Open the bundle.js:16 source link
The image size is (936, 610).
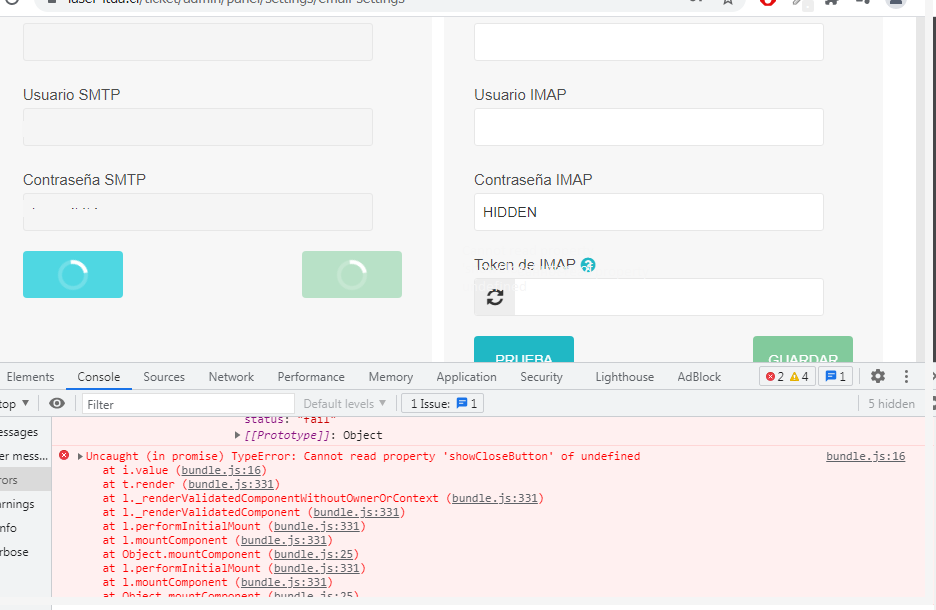pyautogui.click(x=864, y=455)
